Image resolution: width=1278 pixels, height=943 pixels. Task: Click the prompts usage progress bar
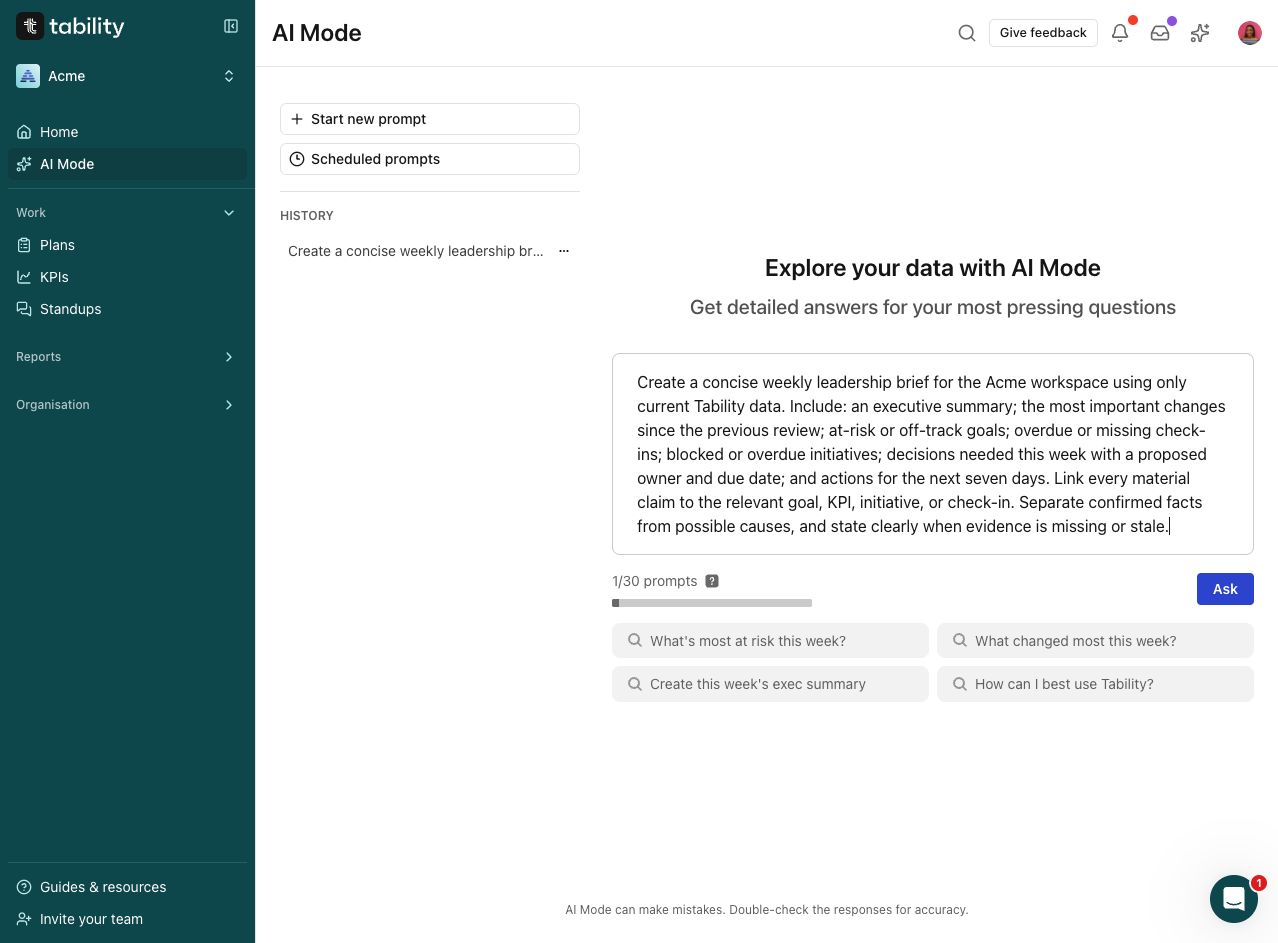pyautogui.click(x=712, y=603)
